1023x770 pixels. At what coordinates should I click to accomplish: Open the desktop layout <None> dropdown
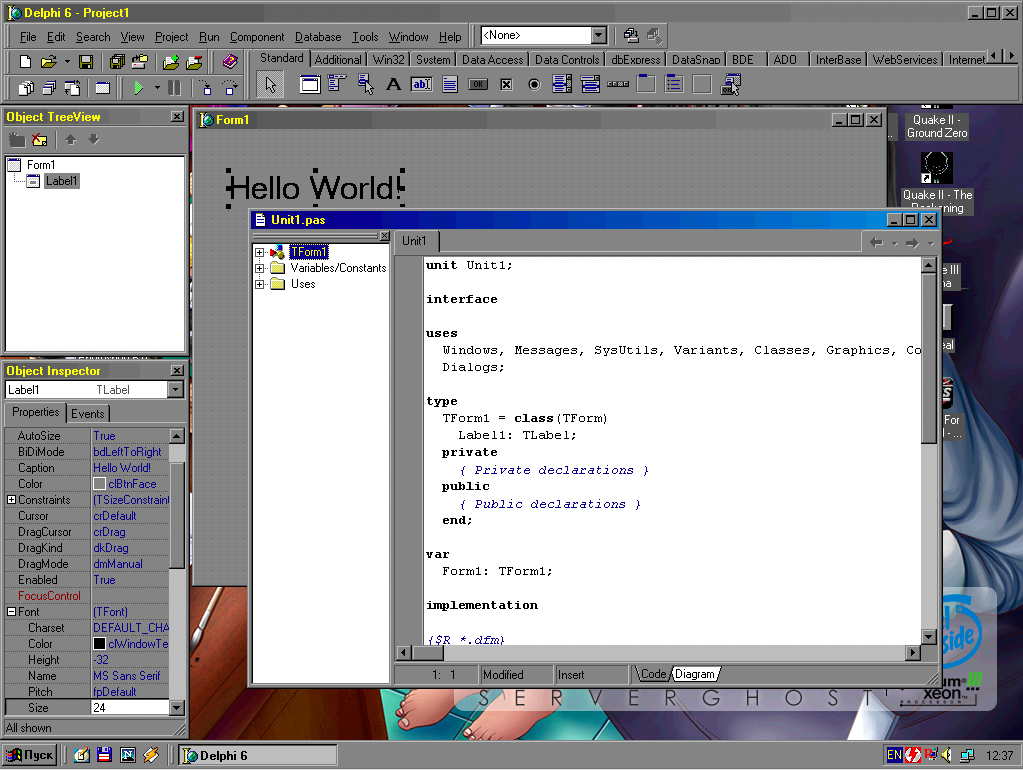[598, 36]
